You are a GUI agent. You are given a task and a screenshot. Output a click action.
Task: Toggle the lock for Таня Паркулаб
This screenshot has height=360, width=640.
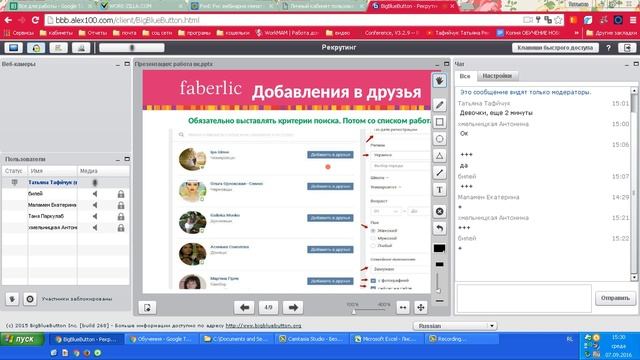(121, 217)
